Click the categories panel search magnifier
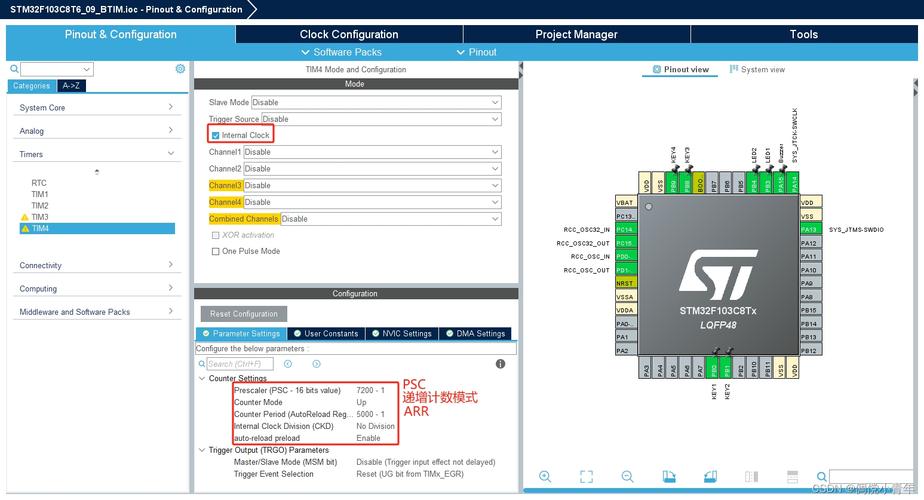The width and height of the screenshot is (924, 500). click(x=14, y=69)
